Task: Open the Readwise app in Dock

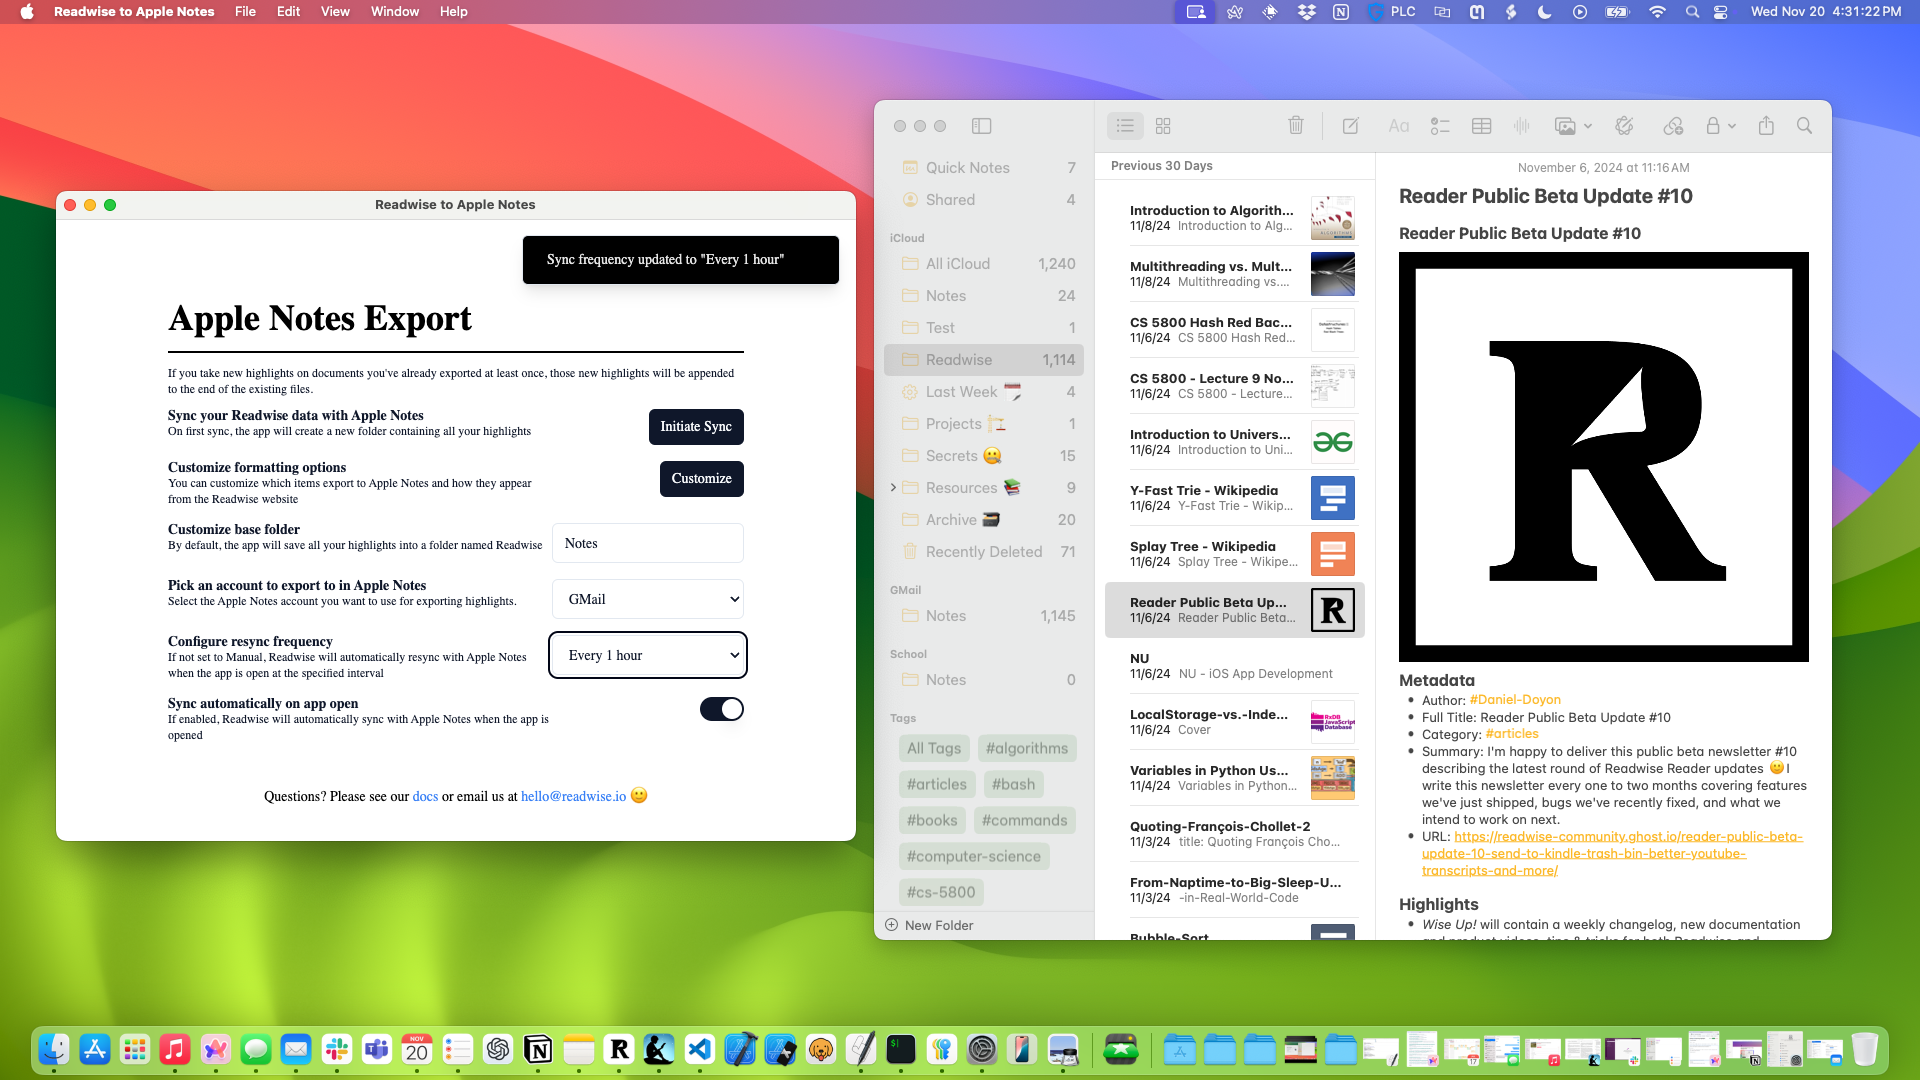Action: tap(619, 1049)
